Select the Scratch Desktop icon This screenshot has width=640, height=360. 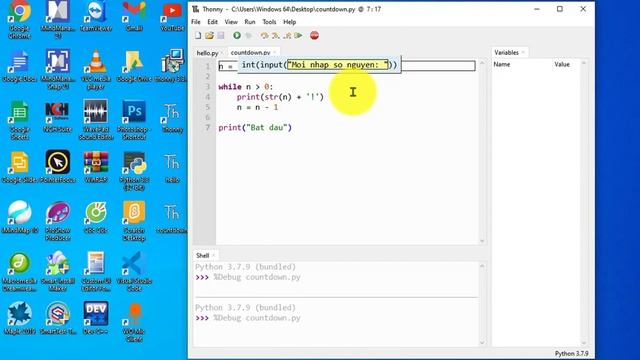coord(134,221)
